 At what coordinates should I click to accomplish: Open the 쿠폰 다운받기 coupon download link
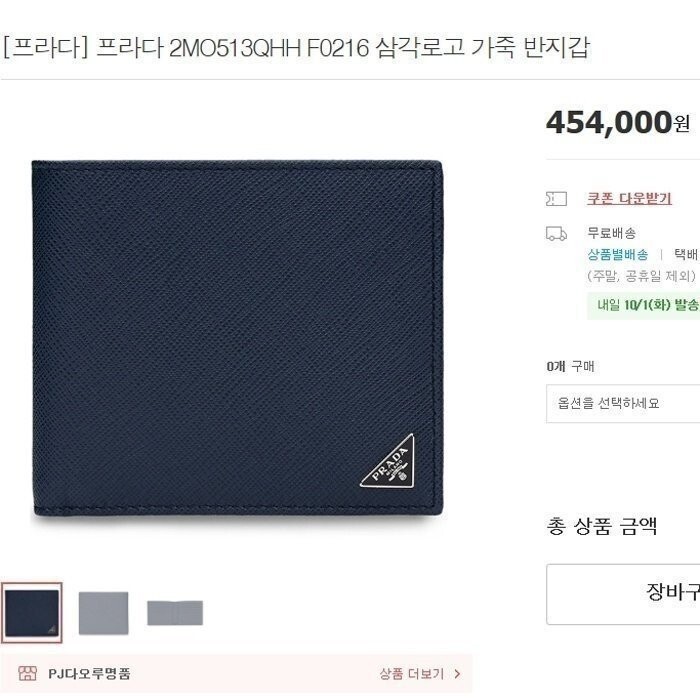[629, 198]
